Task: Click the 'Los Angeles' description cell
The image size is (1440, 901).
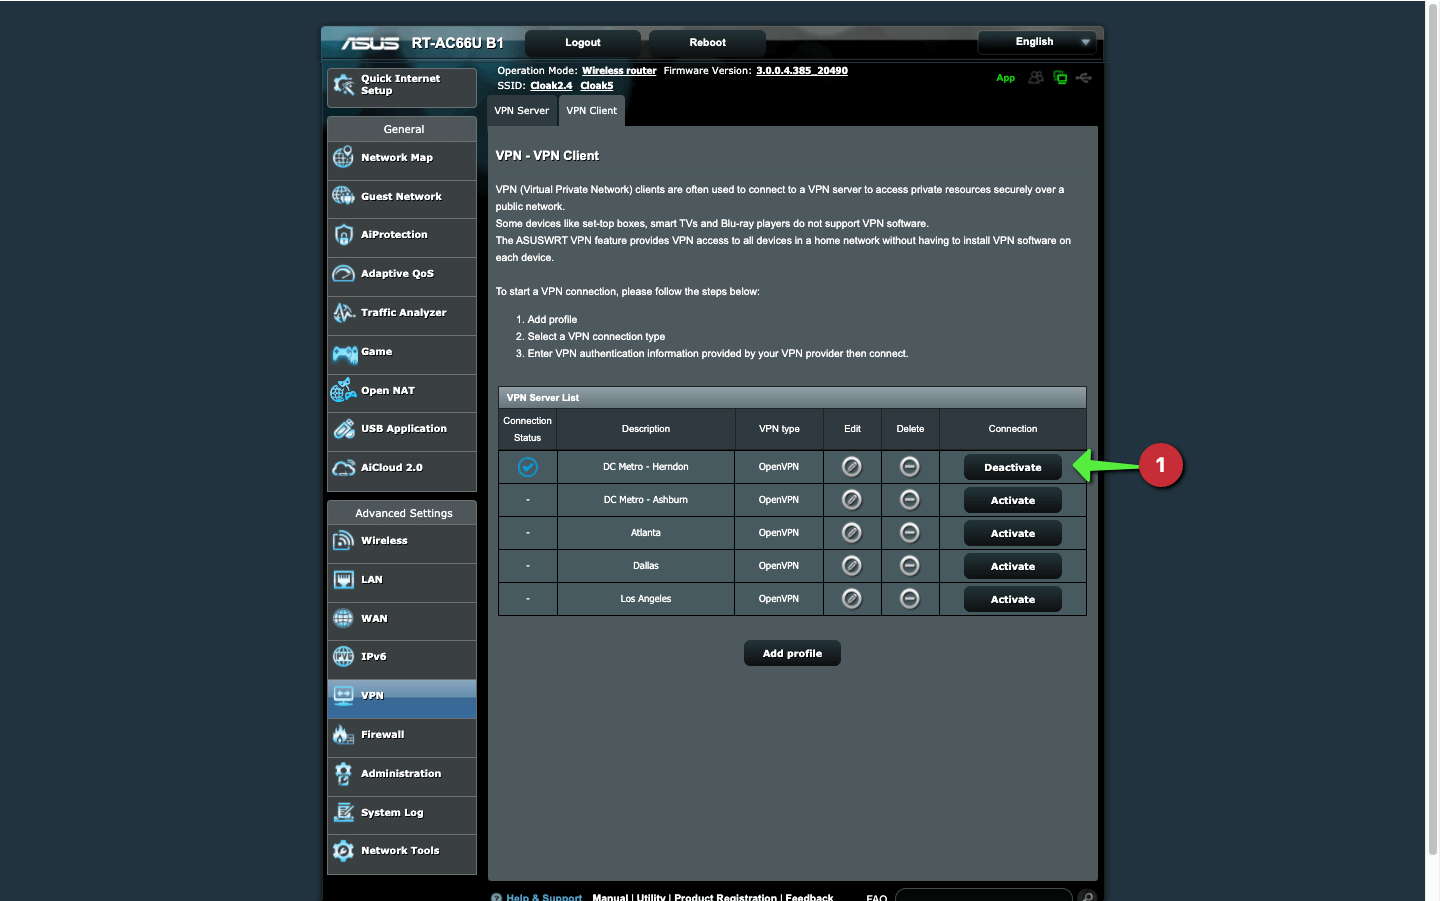Action: [646, 599]
